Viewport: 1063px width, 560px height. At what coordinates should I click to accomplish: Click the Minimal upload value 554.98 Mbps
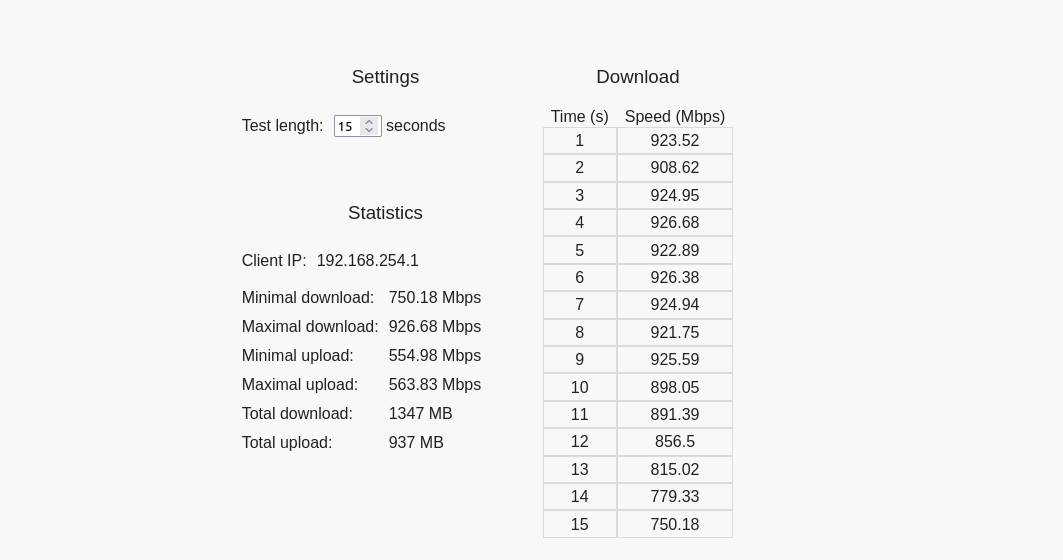click(435, 355)
